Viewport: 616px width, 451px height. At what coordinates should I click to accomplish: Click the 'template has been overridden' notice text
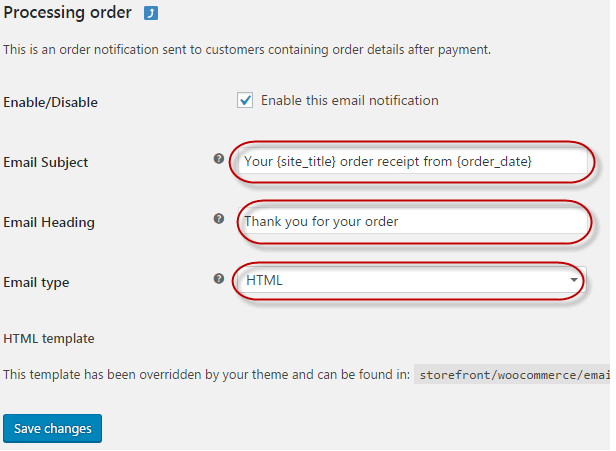click(x=207, y=374)
